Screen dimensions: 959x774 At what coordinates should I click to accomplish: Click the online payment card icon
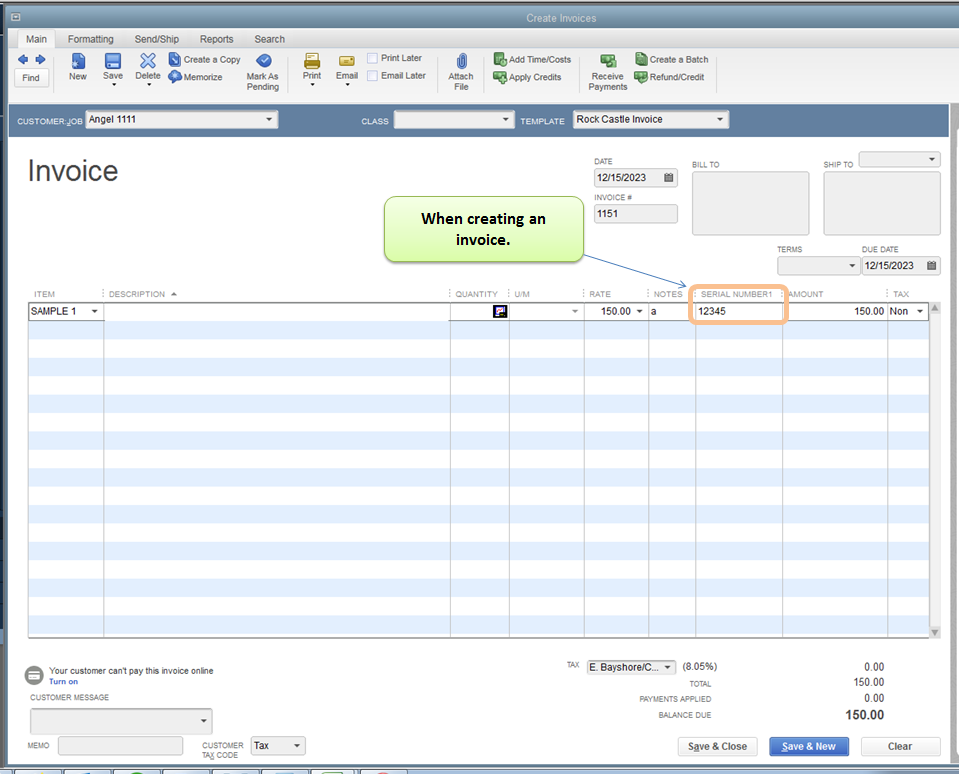pyautogui.click(x=34, y=676)
